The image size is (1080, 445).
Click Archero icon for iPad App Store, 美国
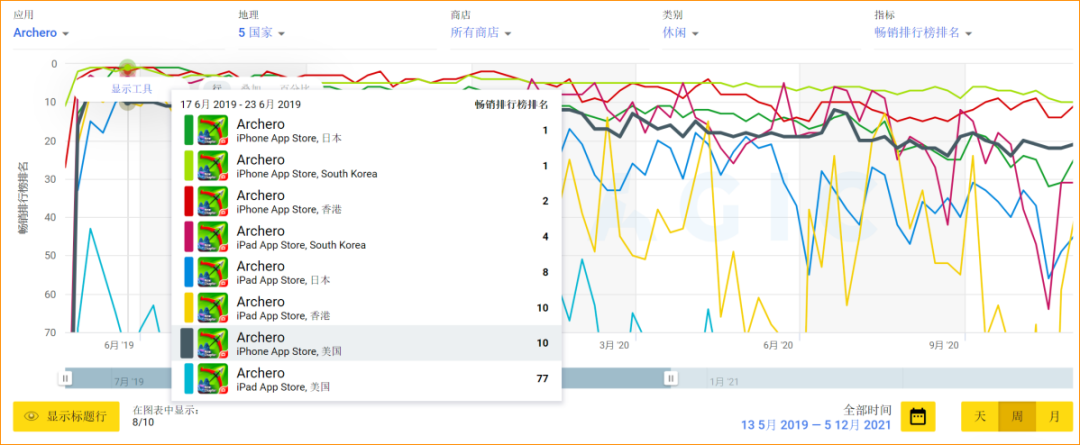coord(212,378)
